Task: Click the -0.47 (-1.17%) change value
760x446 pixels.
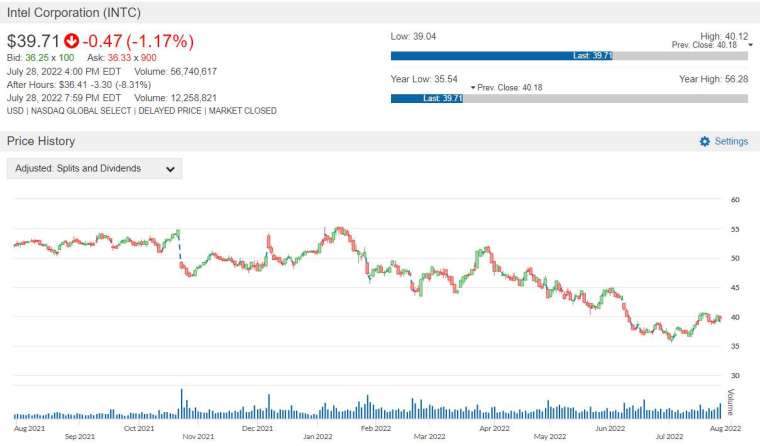Action: click(x=138, y=41)
